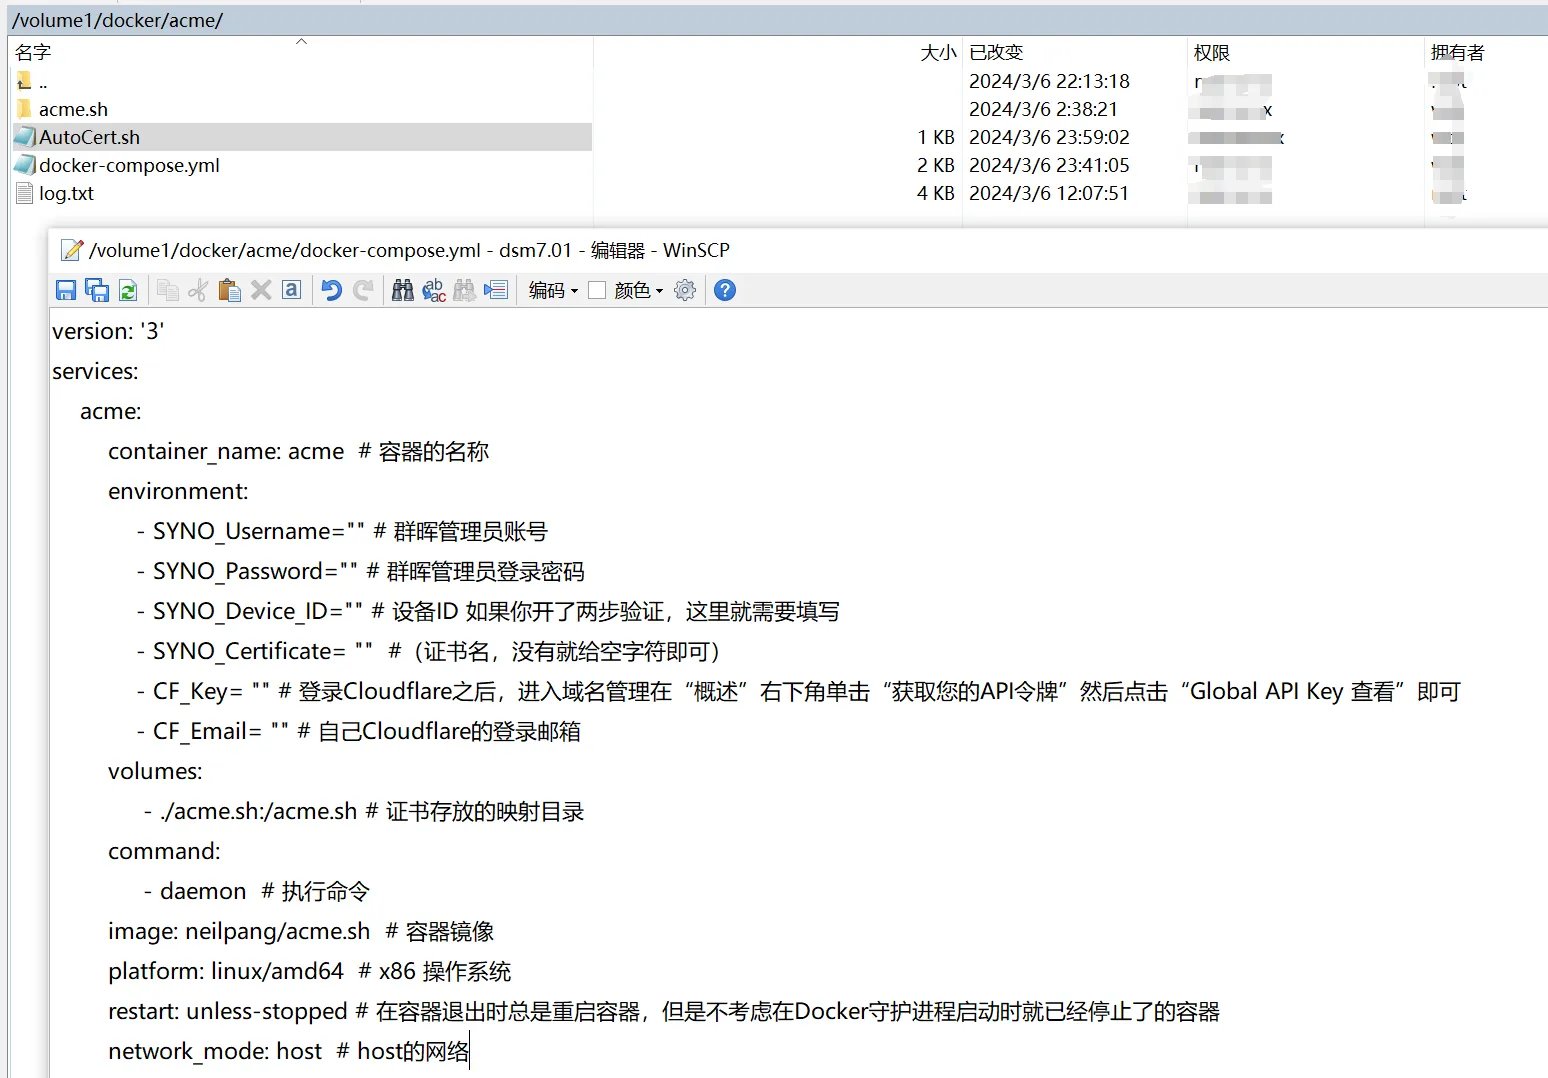Click the Save All (double floppy) icon
Image resolution: width=1548 pixels, height=1078 pixels.
[97, 290]
